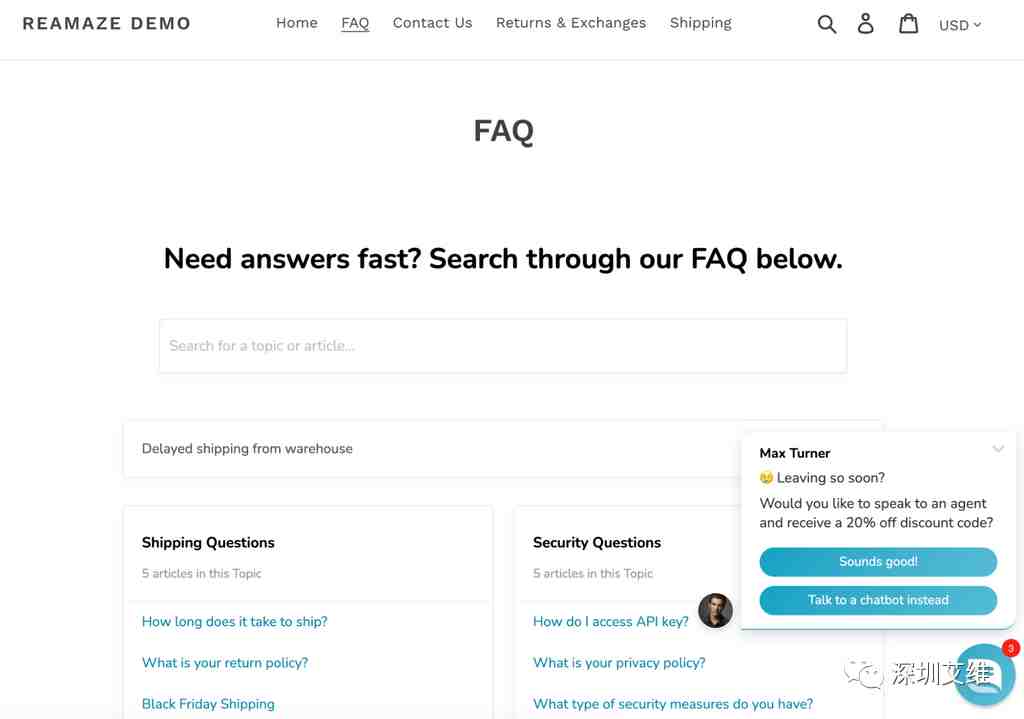
Task: Open the shopping cart bag icon
Action: 908,24
